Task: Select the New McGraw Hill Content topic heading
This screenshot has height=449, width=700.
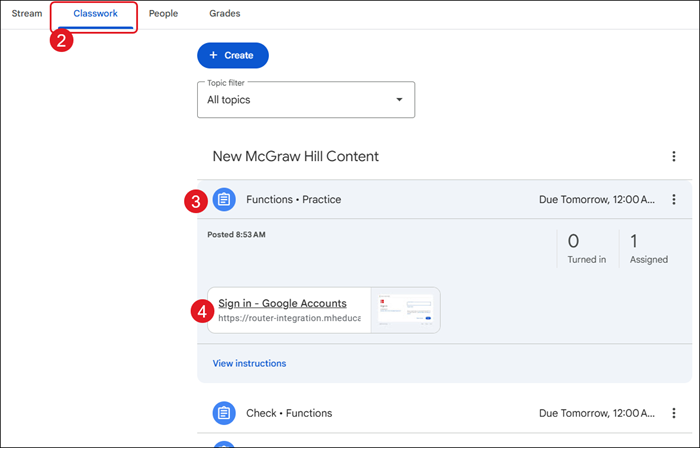Action: (x=295, y=157)
